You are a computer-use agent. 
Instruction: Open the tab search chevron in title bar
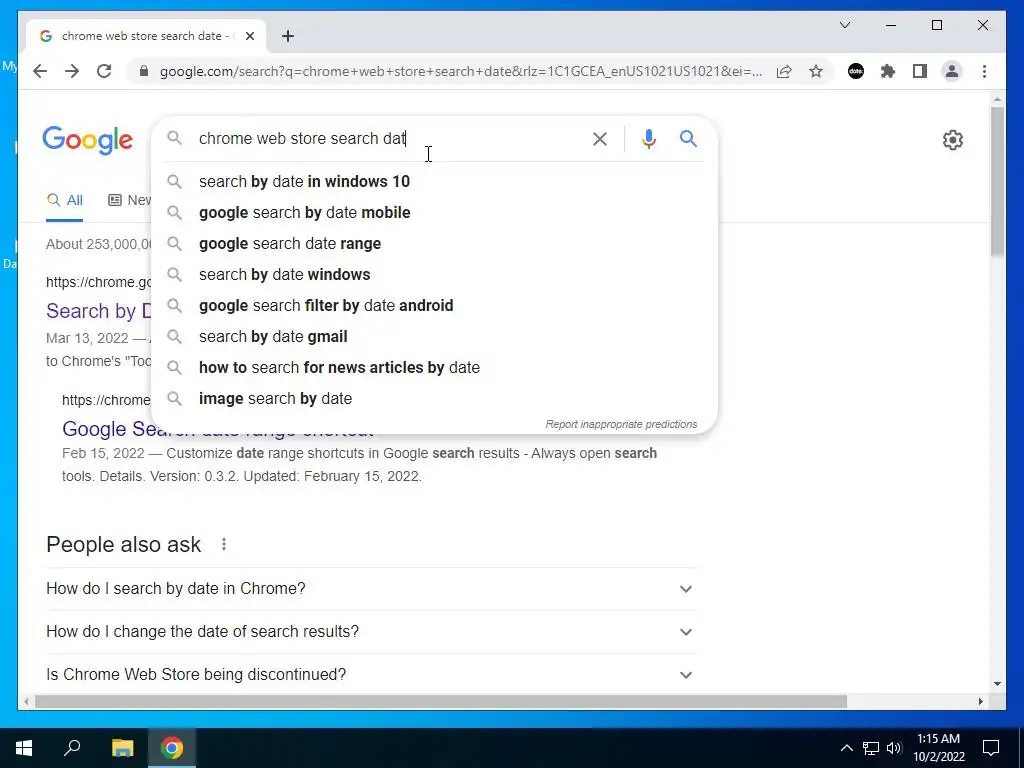(x=844, y=25)
